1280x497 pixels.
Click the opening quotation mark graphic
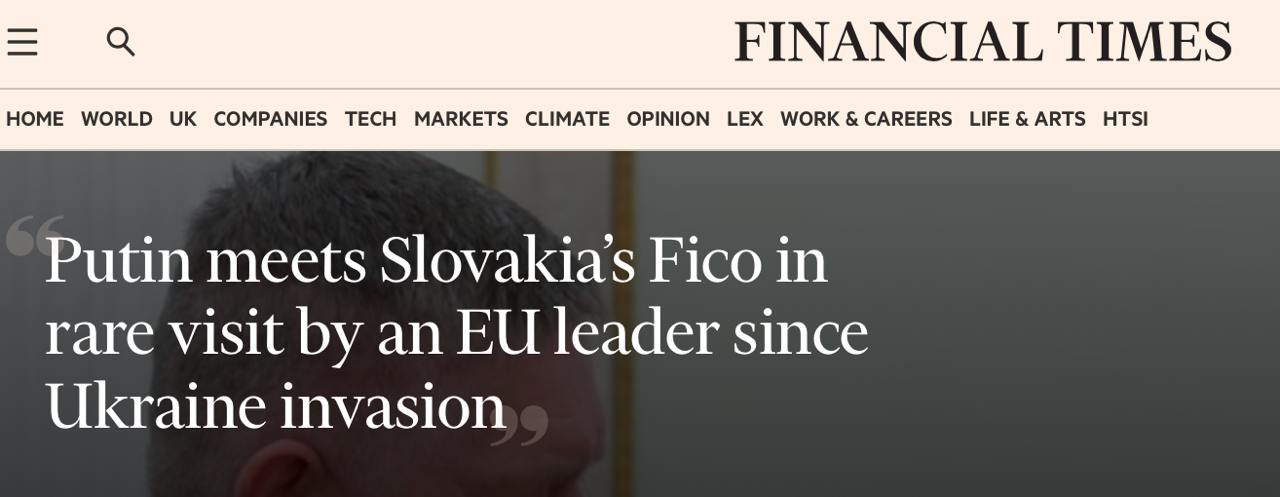click(x=34, y=236)
